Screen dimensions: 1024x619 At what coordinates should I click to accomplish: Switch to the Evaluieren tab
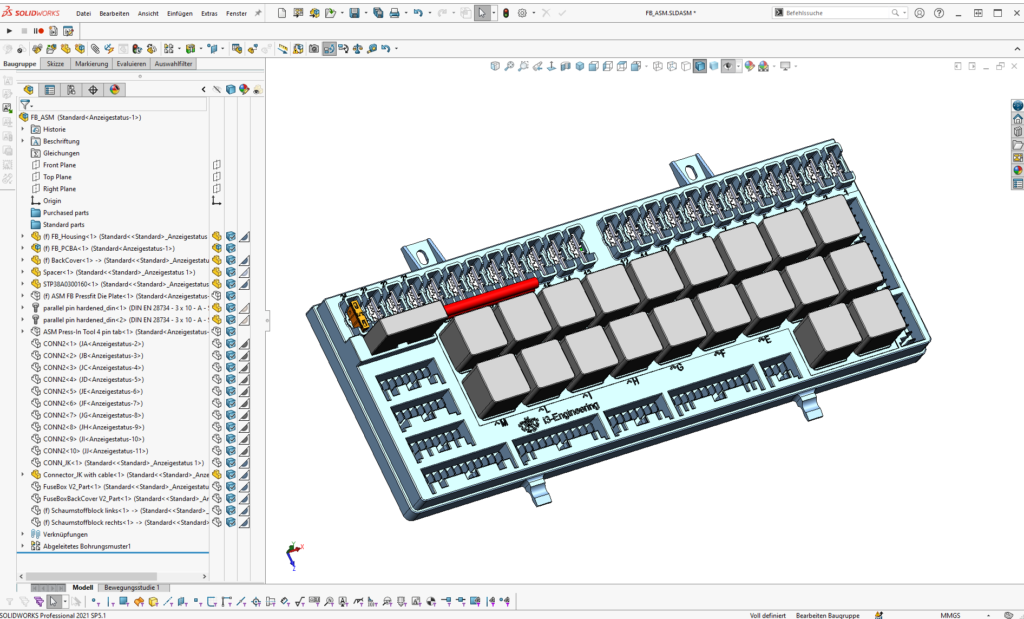[x=131, y=63]
